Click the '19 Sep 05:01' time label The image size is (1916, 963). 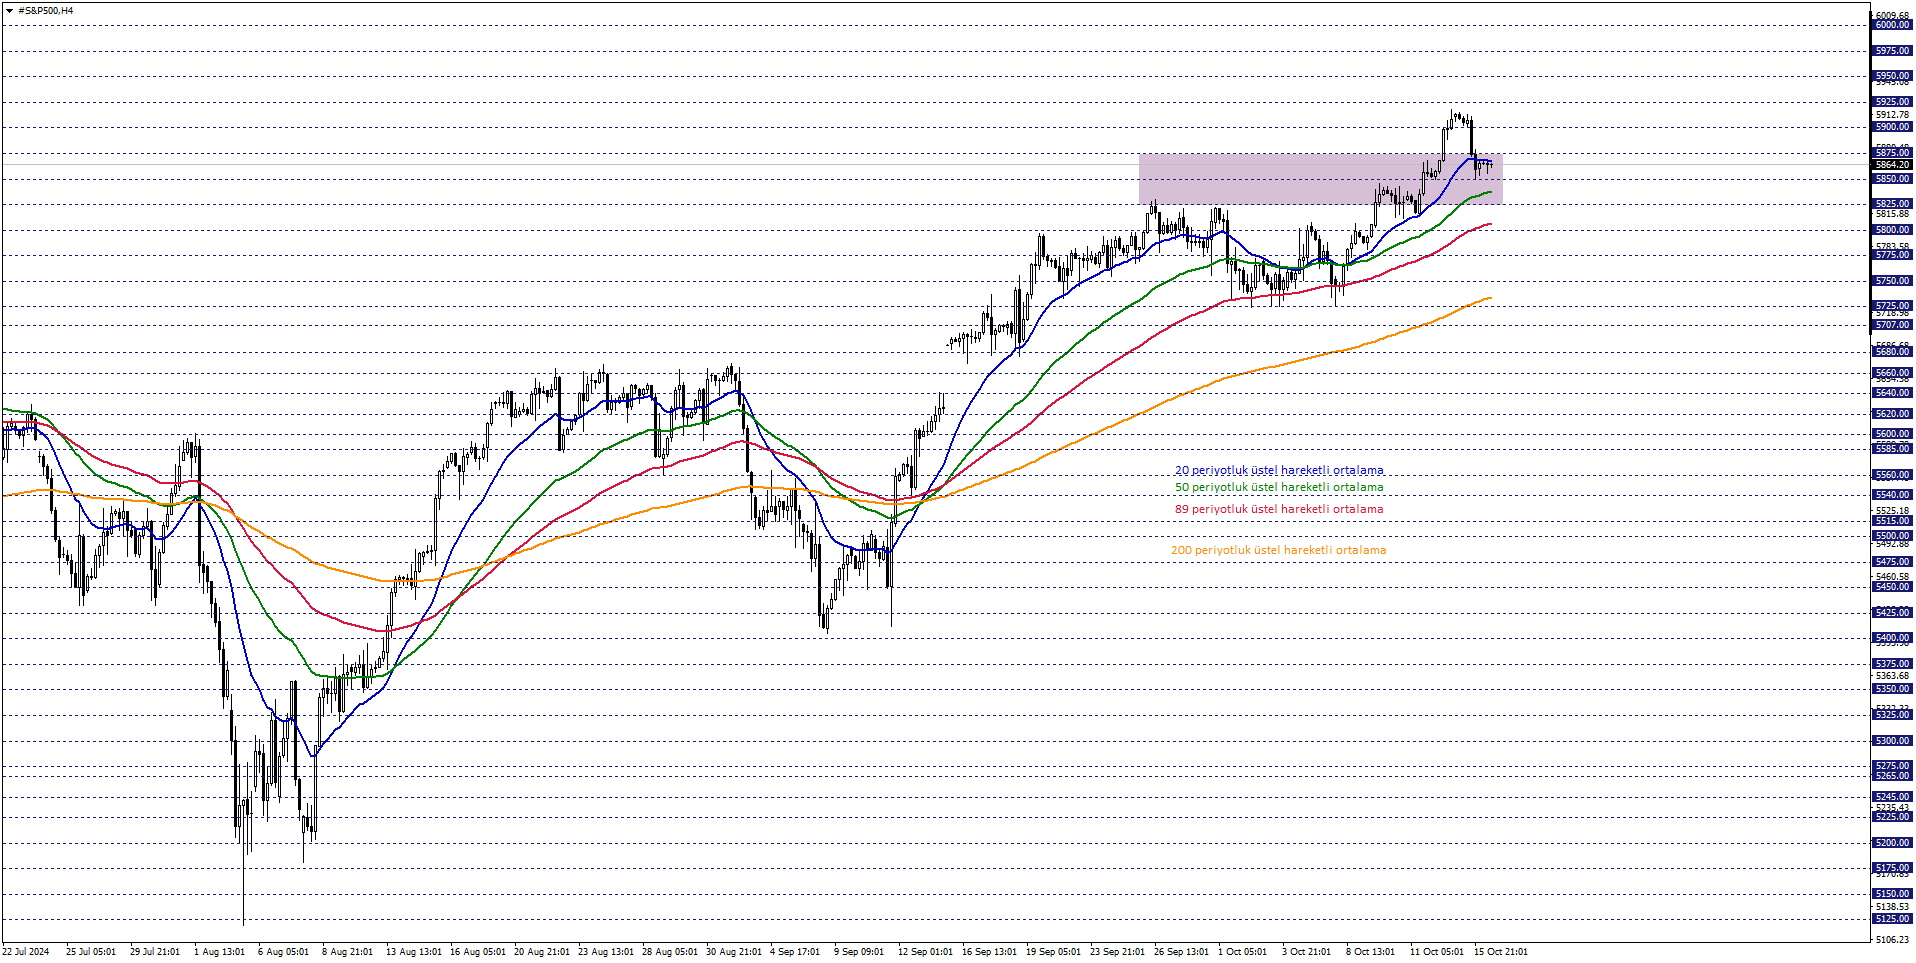[x=1053, y=952]
